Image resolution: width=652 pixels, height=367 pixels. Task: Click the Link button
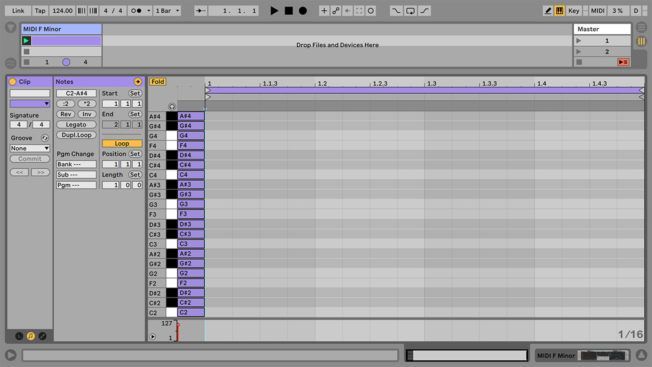point(18,11)
